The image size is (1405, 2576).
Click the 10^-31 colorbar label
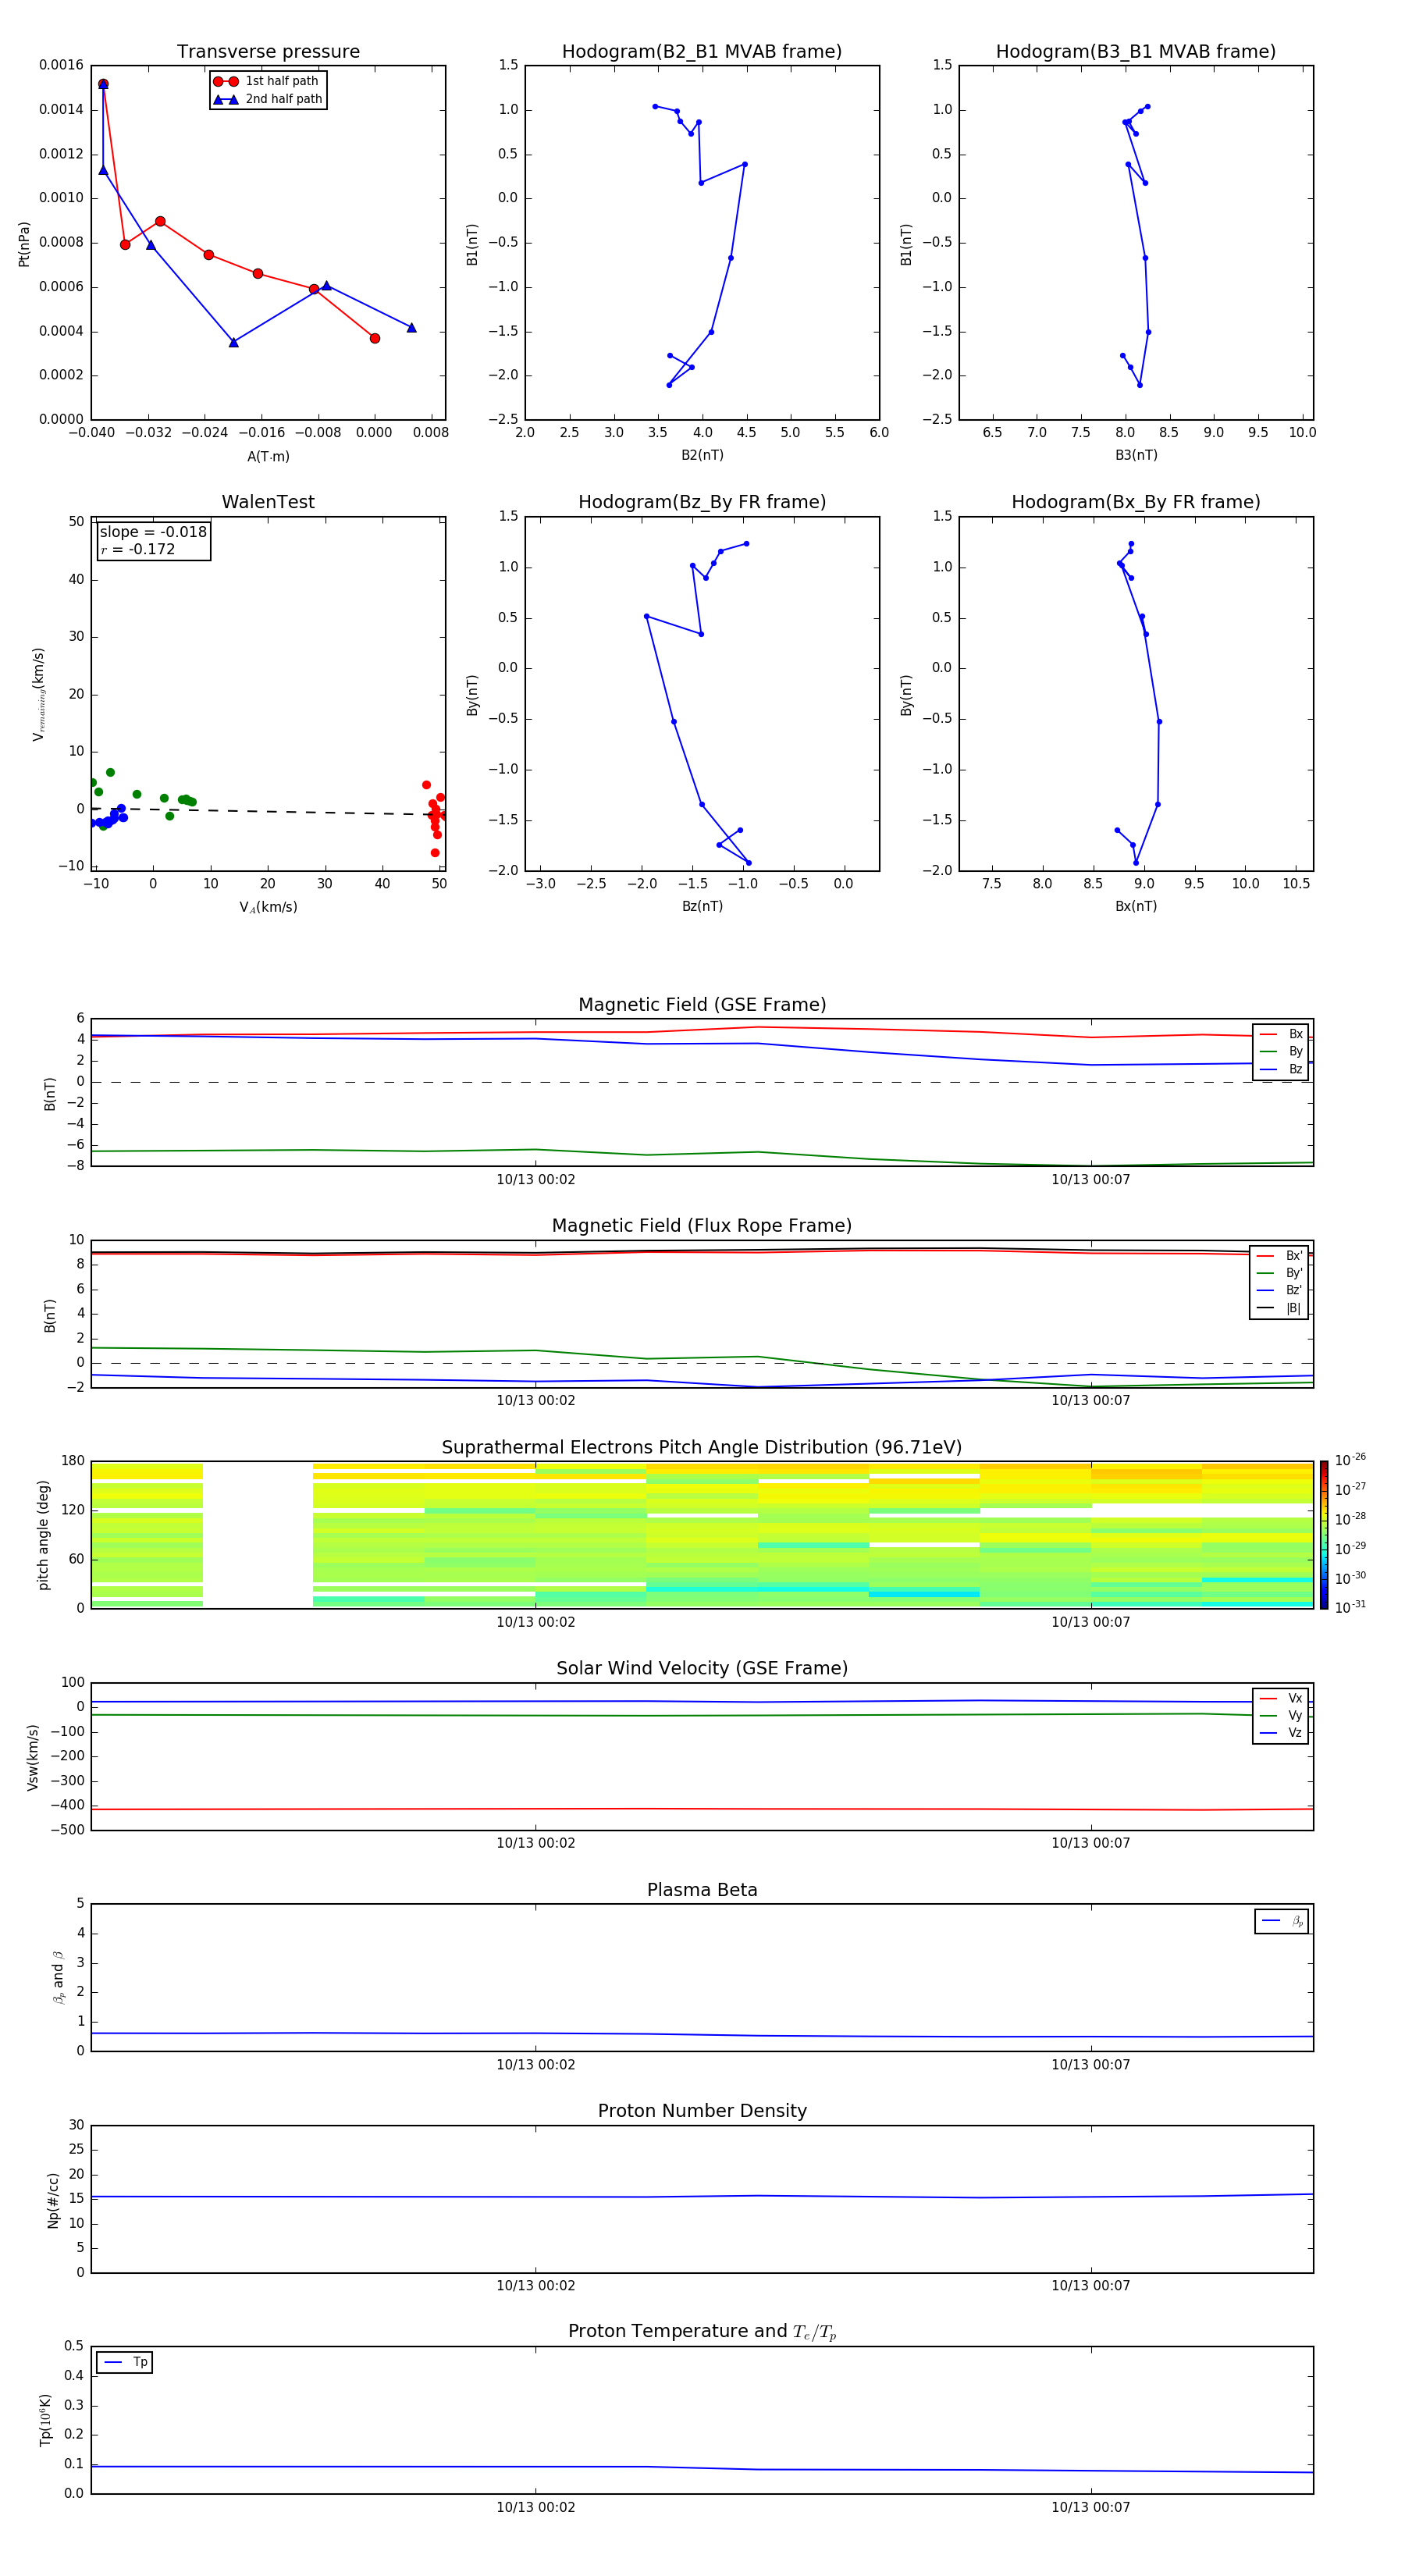1350,1607
